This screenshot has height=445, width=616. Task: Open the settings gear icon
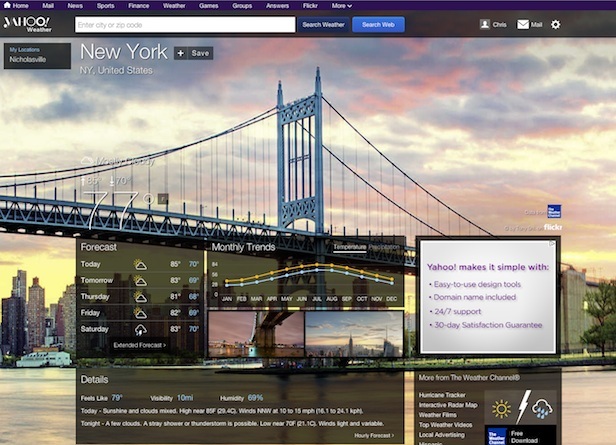556,24
